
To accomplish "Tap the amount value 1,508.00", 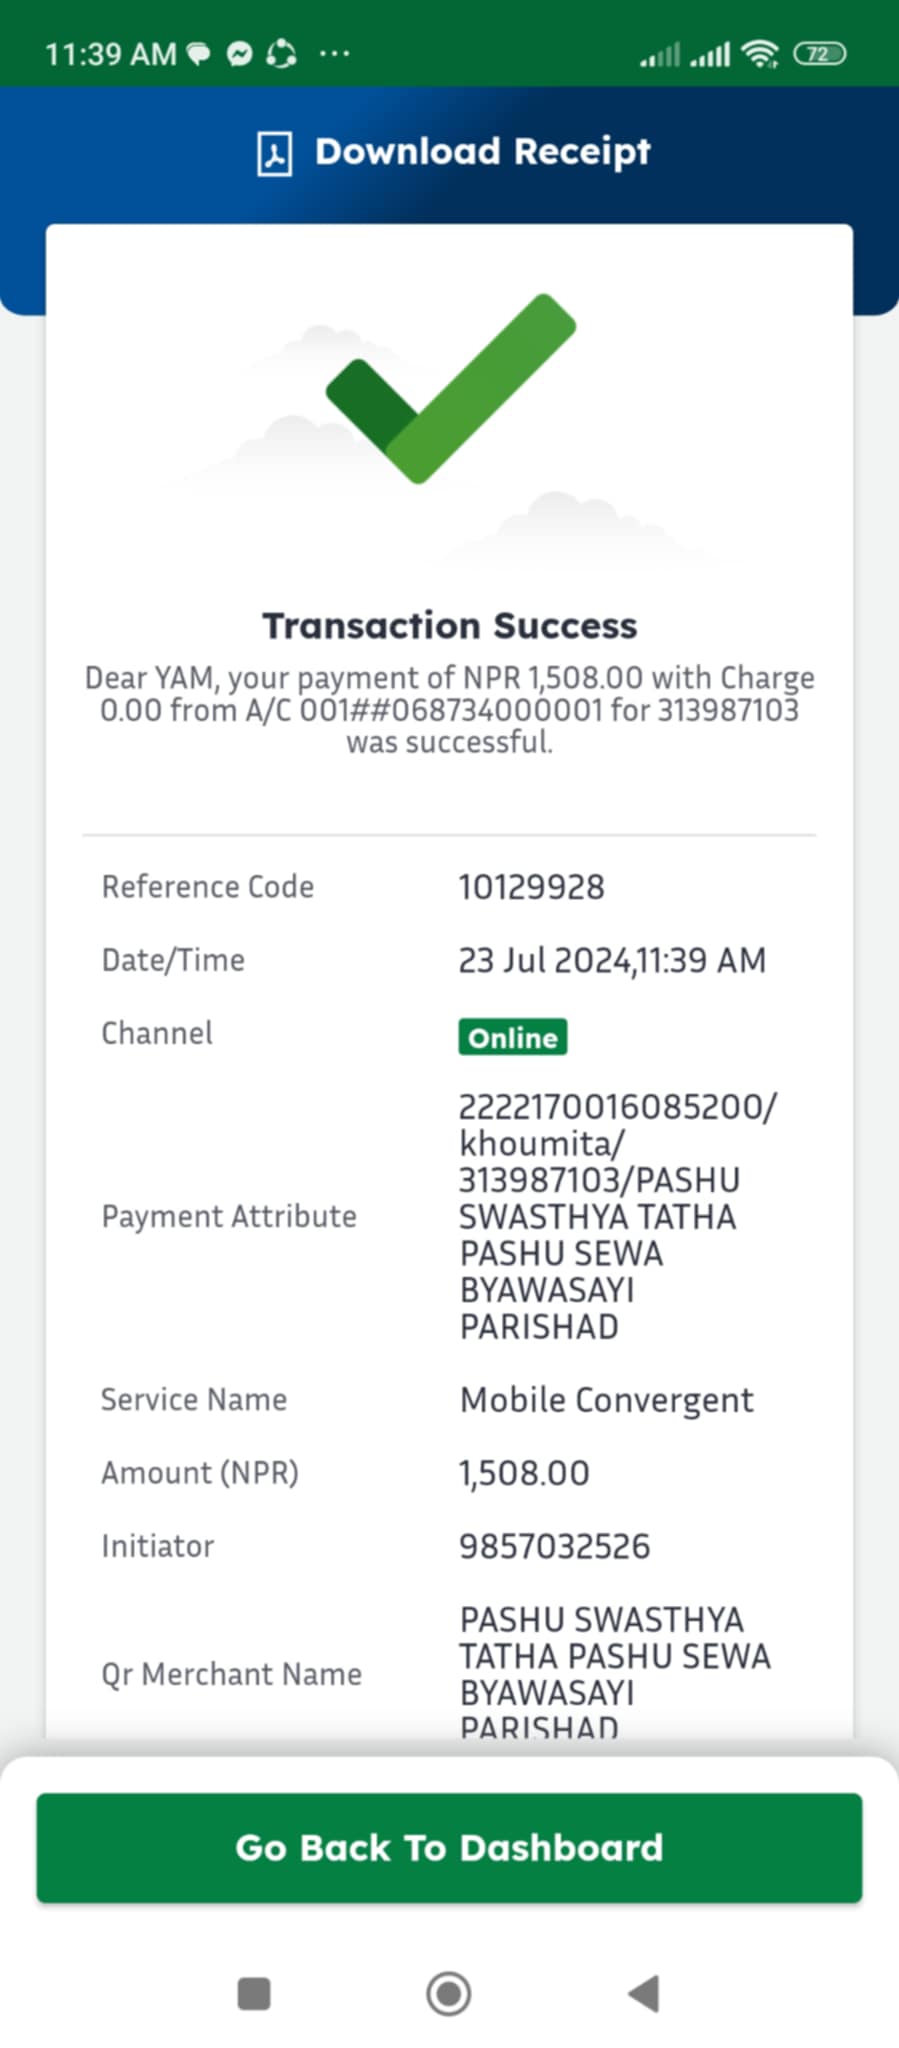I will (524, 1473).
